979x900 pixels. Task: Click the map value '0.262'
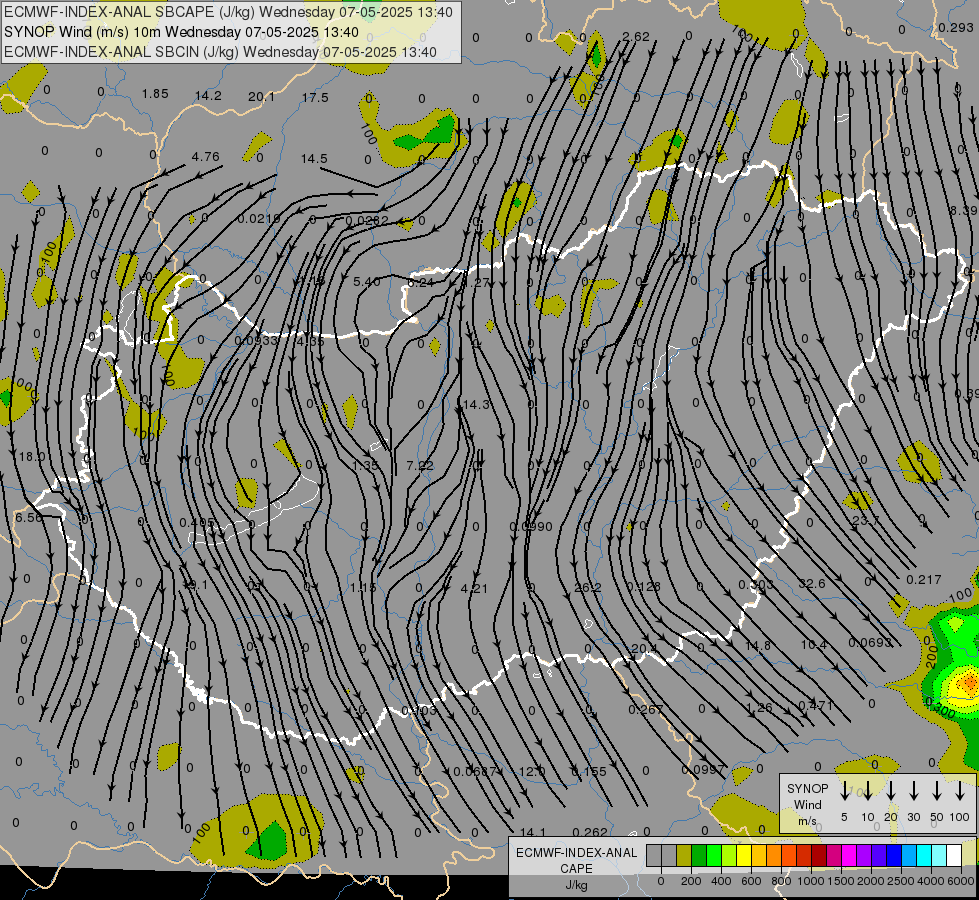coord(589,832)
